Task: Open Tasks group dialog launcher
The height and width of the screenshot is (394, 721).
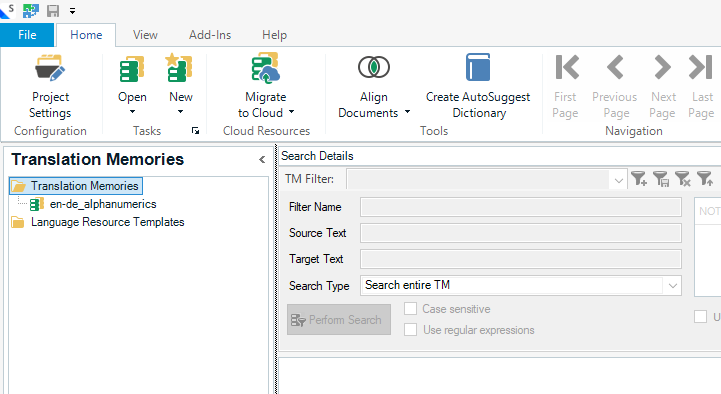Action: [x=195, y=131]
